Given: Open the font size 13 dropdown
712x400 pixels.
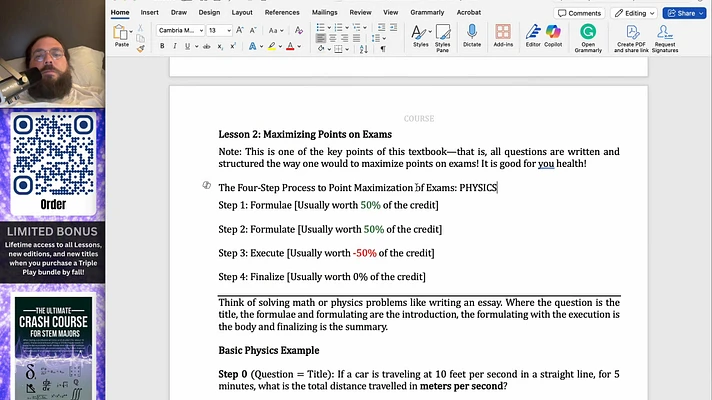Looking at the screenshot, I should point(229,30).
